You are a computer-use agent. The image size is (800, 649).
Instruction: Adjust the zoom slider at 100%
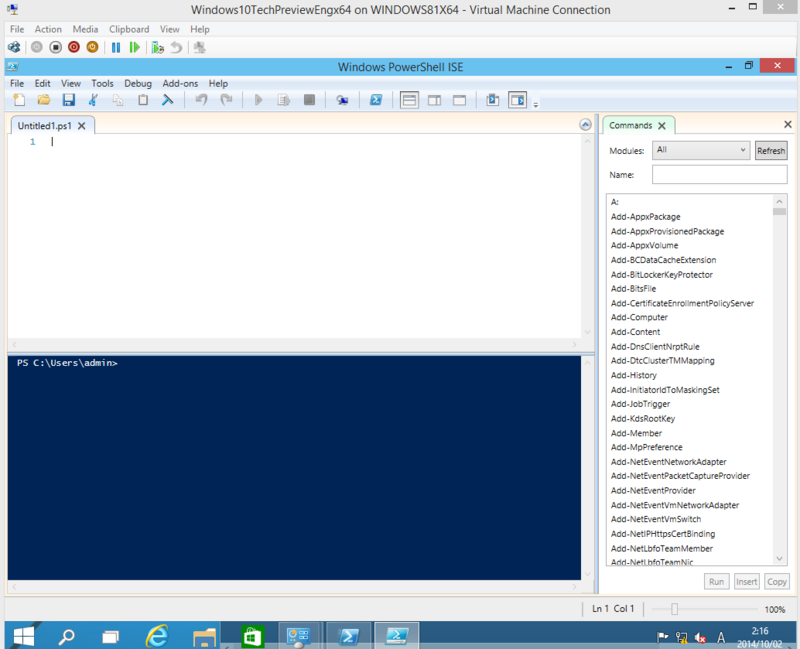tap(674, 609)
